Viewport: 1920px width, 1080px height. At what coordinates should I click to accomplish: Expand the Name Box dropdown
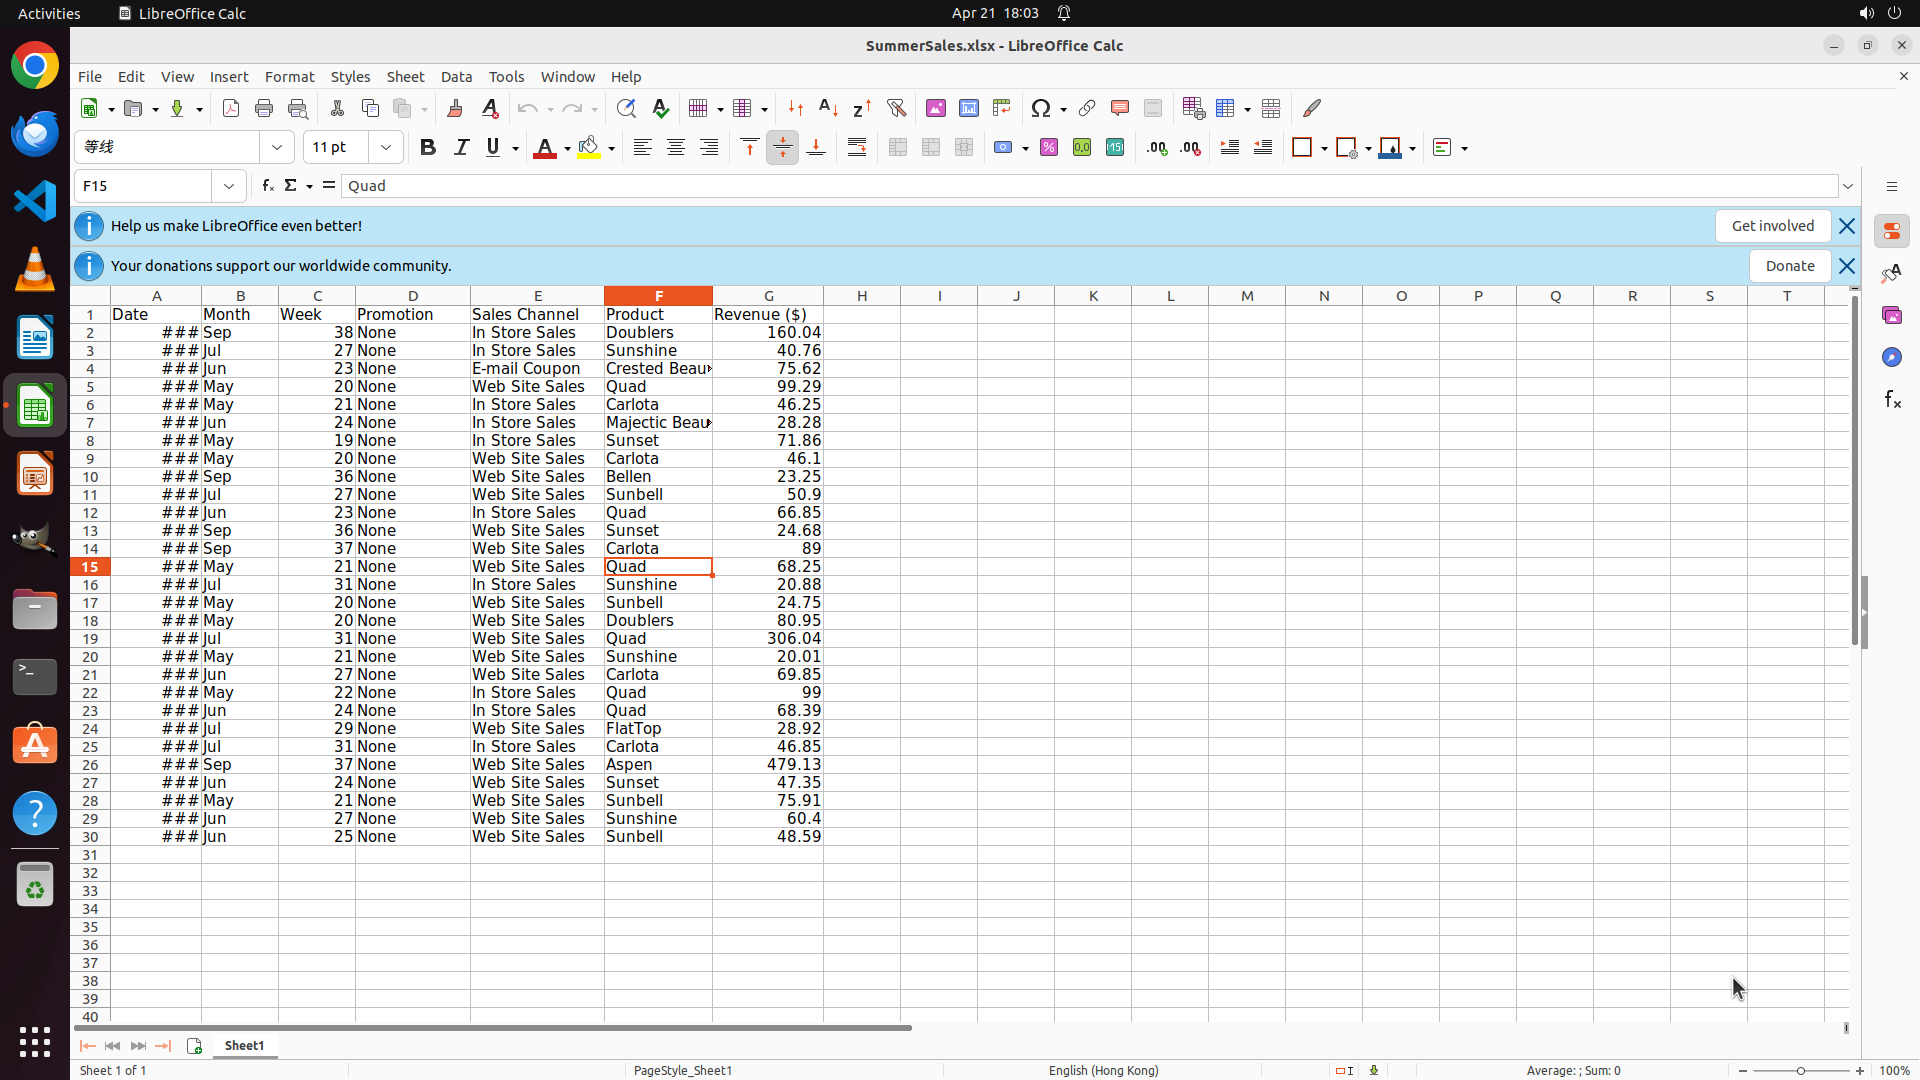(x=229, y=186)
